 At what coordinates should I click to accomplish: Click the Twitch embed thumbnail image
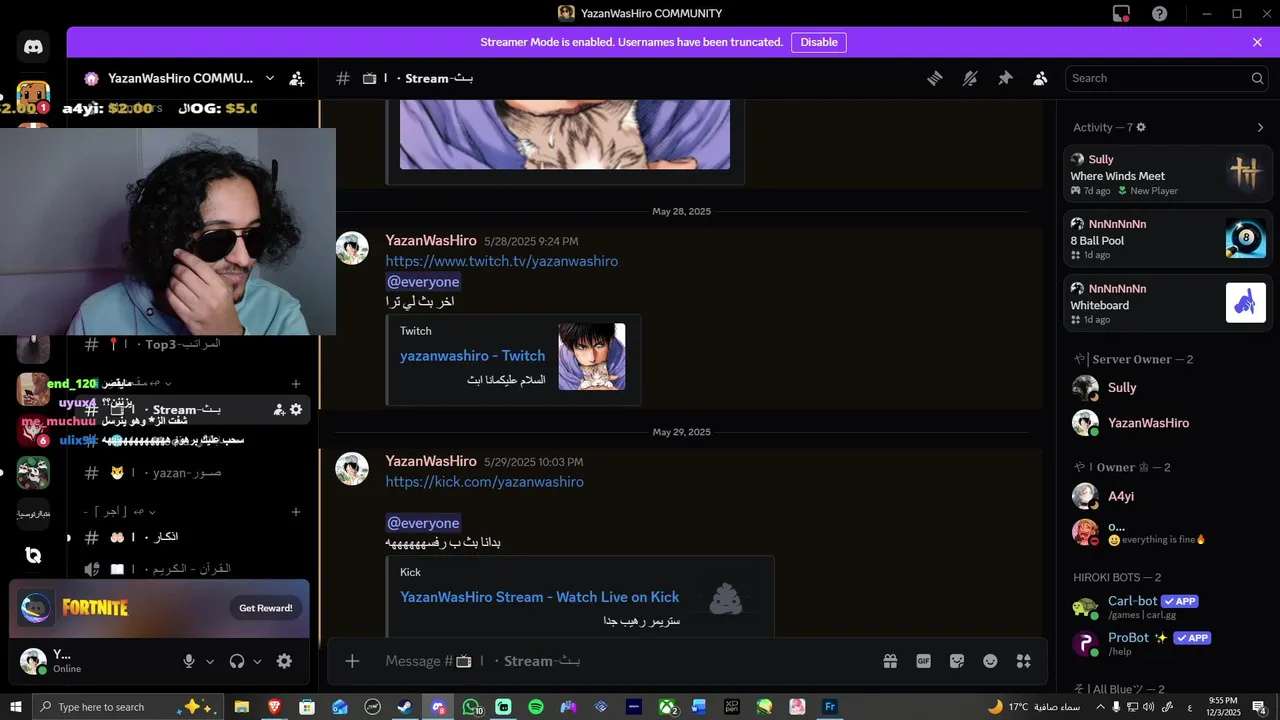tap(592, 356)
